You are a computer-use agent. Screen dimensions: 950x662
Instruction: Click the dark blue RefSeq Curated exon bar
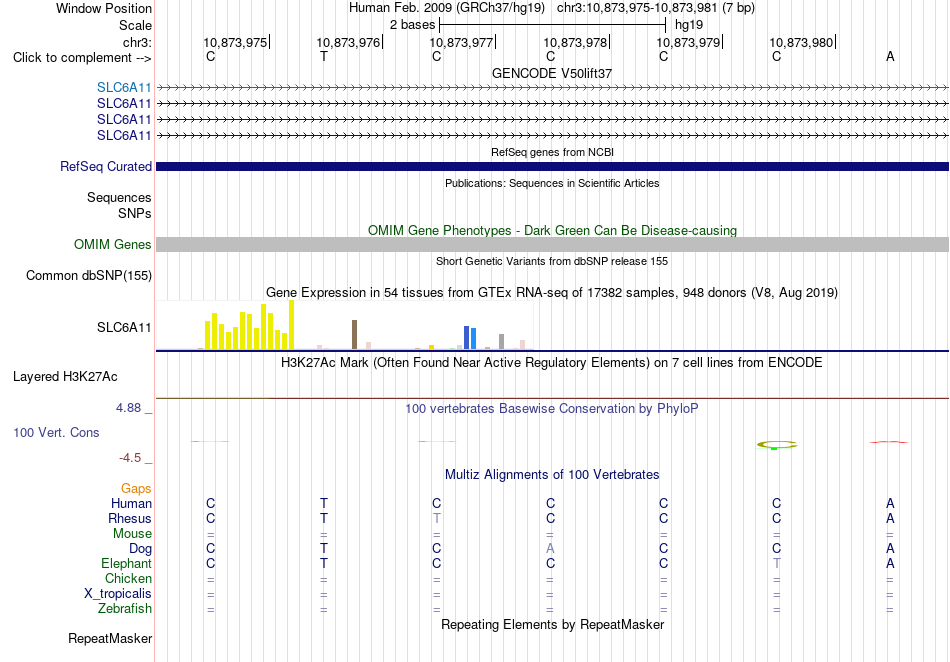click(x=552, y=167)
